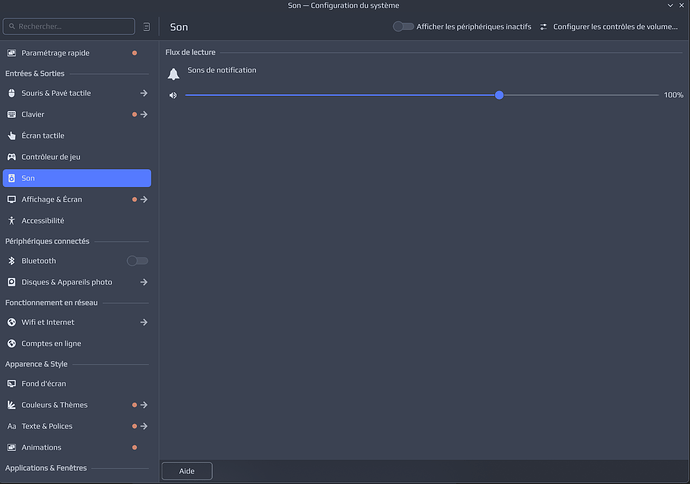The image size is (690, 484).
Task: Click the hamburger menu icon beside the search field
Action: point(147,27)
